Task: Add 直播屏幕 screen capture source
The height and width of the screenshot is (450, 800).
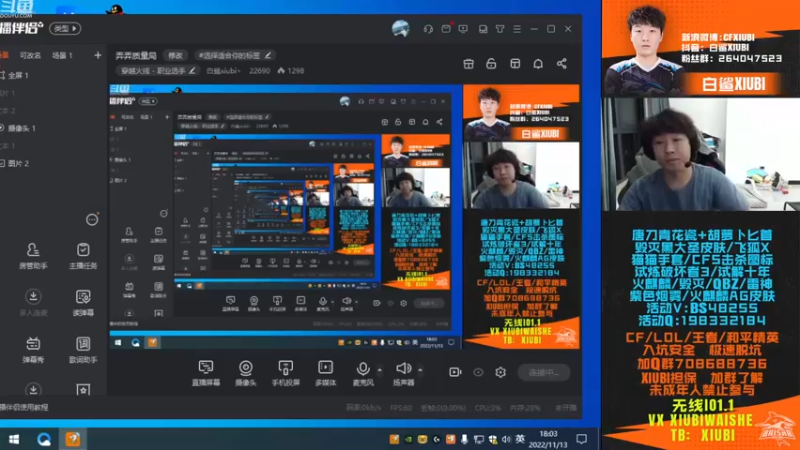Action: (206, 373)
